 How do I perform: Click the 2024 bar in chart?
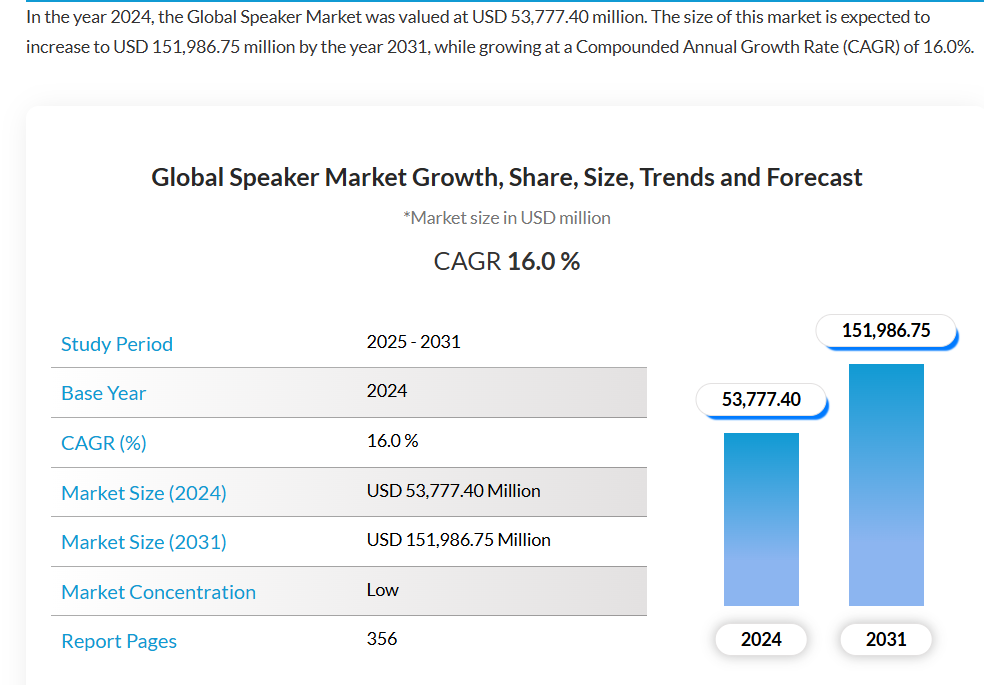pos(761,519)
